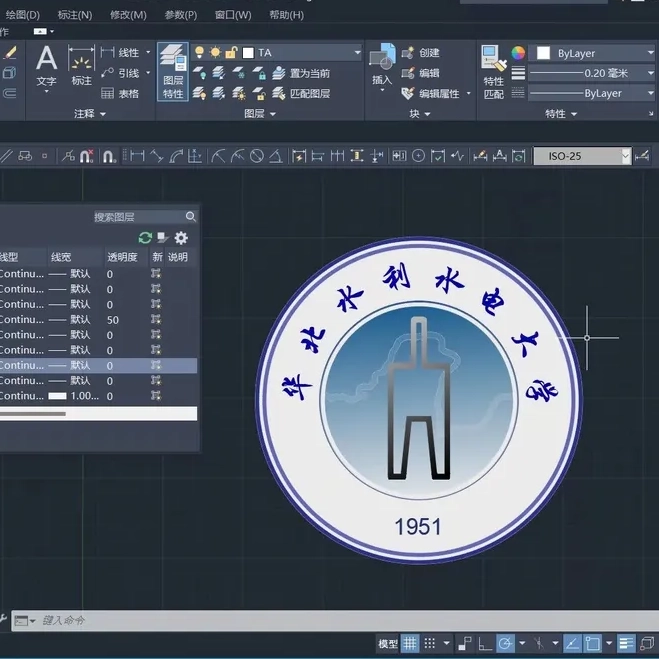This screenshot has height=659, width=659.
Task: Switch to 模型 model space button
Action: point(387,643)
